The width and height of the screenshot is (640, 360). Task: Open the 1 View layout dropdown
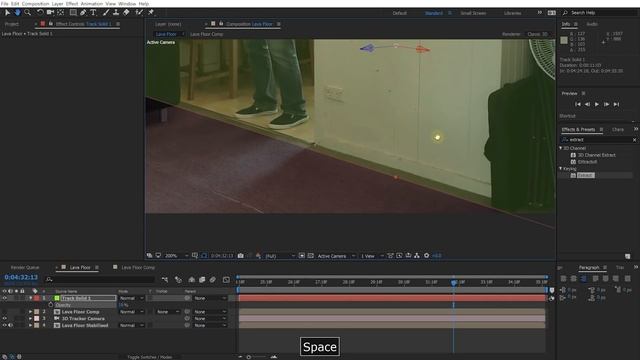372,256
